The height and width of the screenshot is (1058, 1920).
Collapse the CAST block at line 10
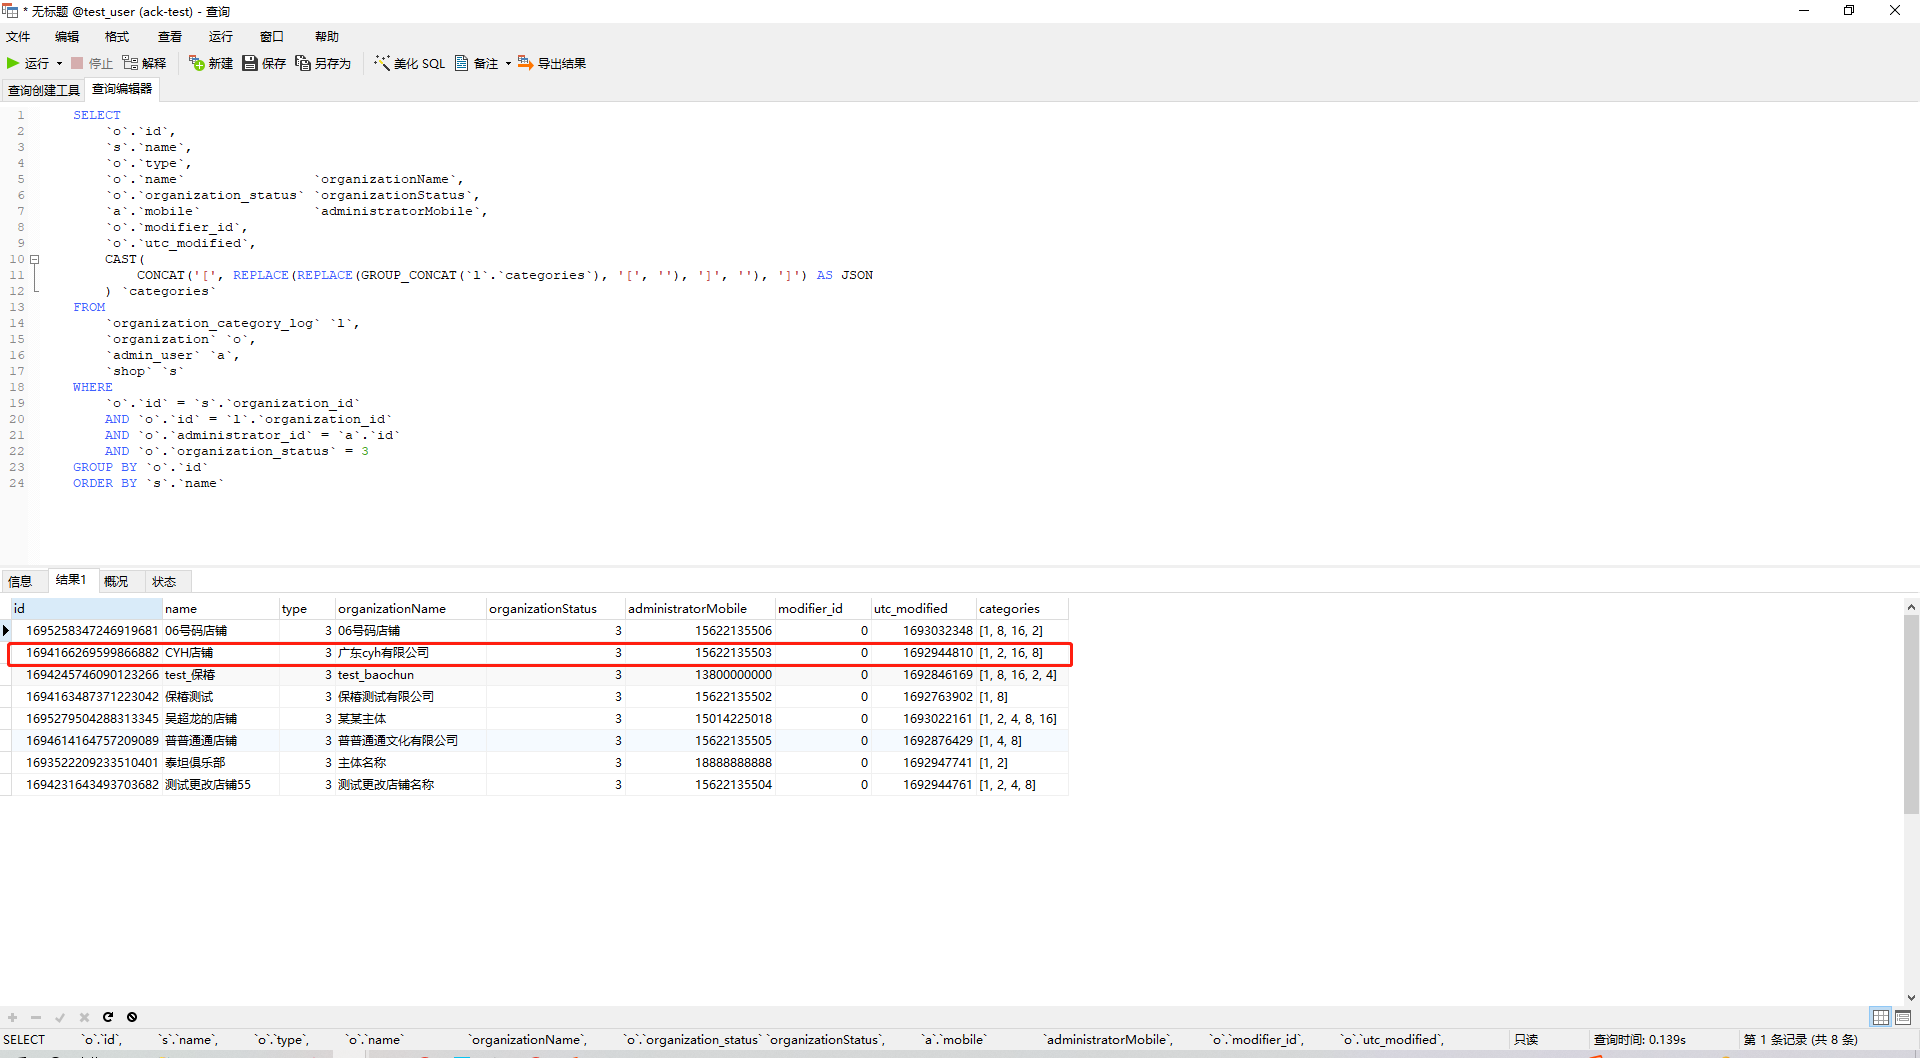(35, 259)
